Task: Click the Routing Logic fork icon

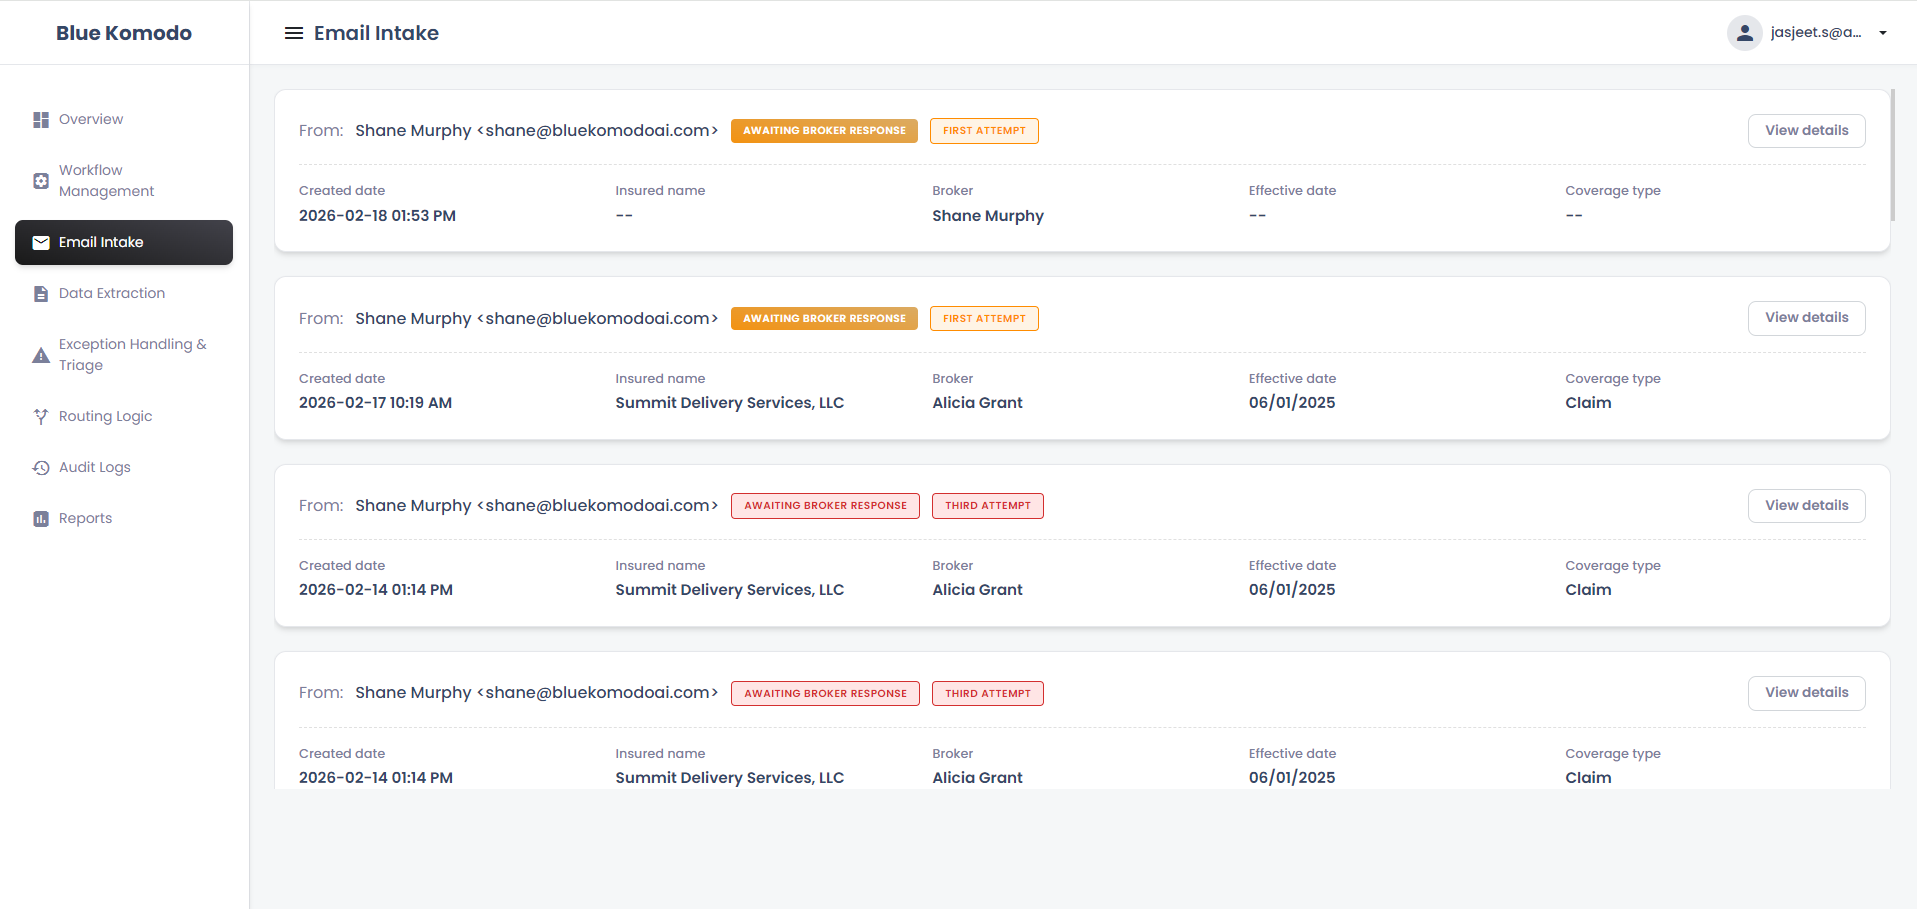Action: click(41, 417)
